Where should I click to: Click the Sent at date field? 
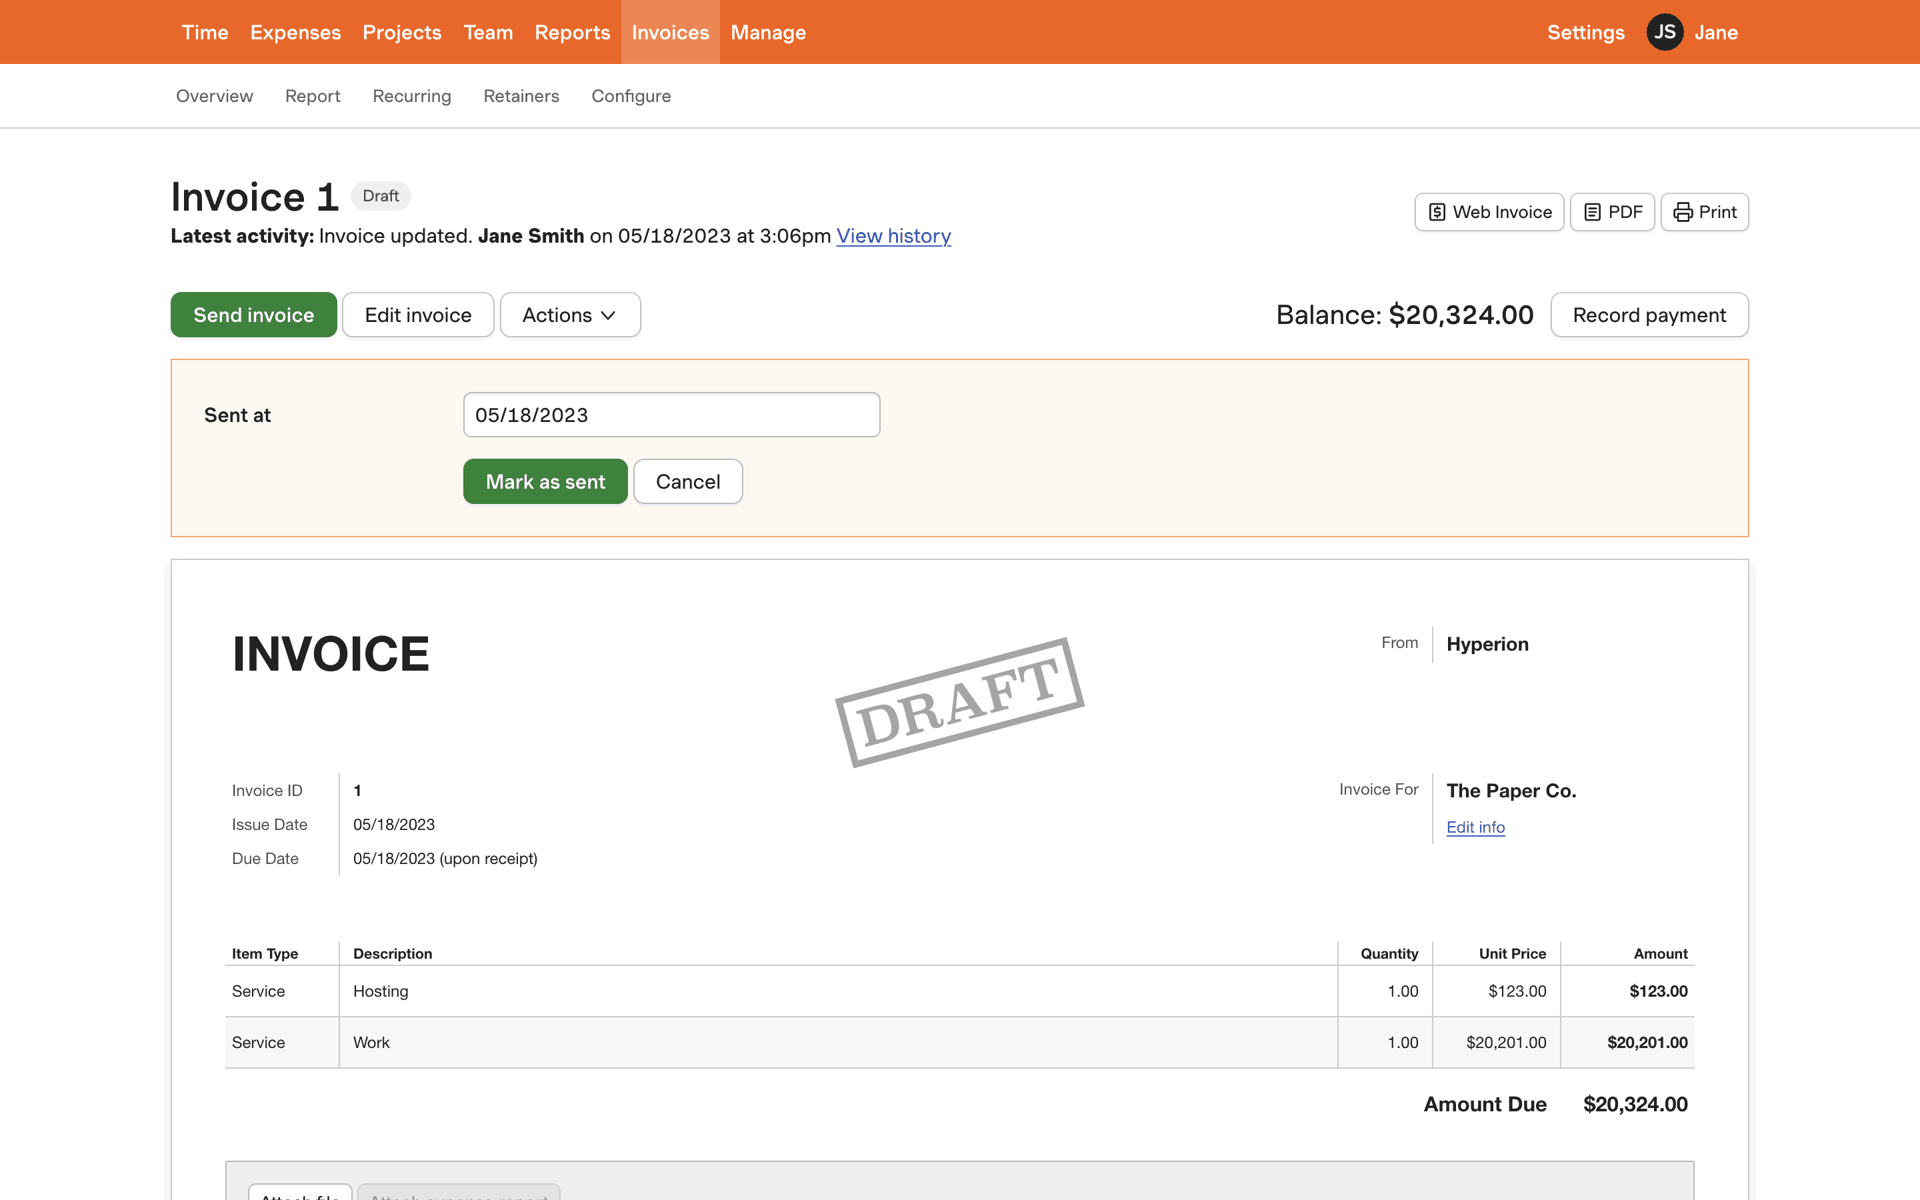672,415
